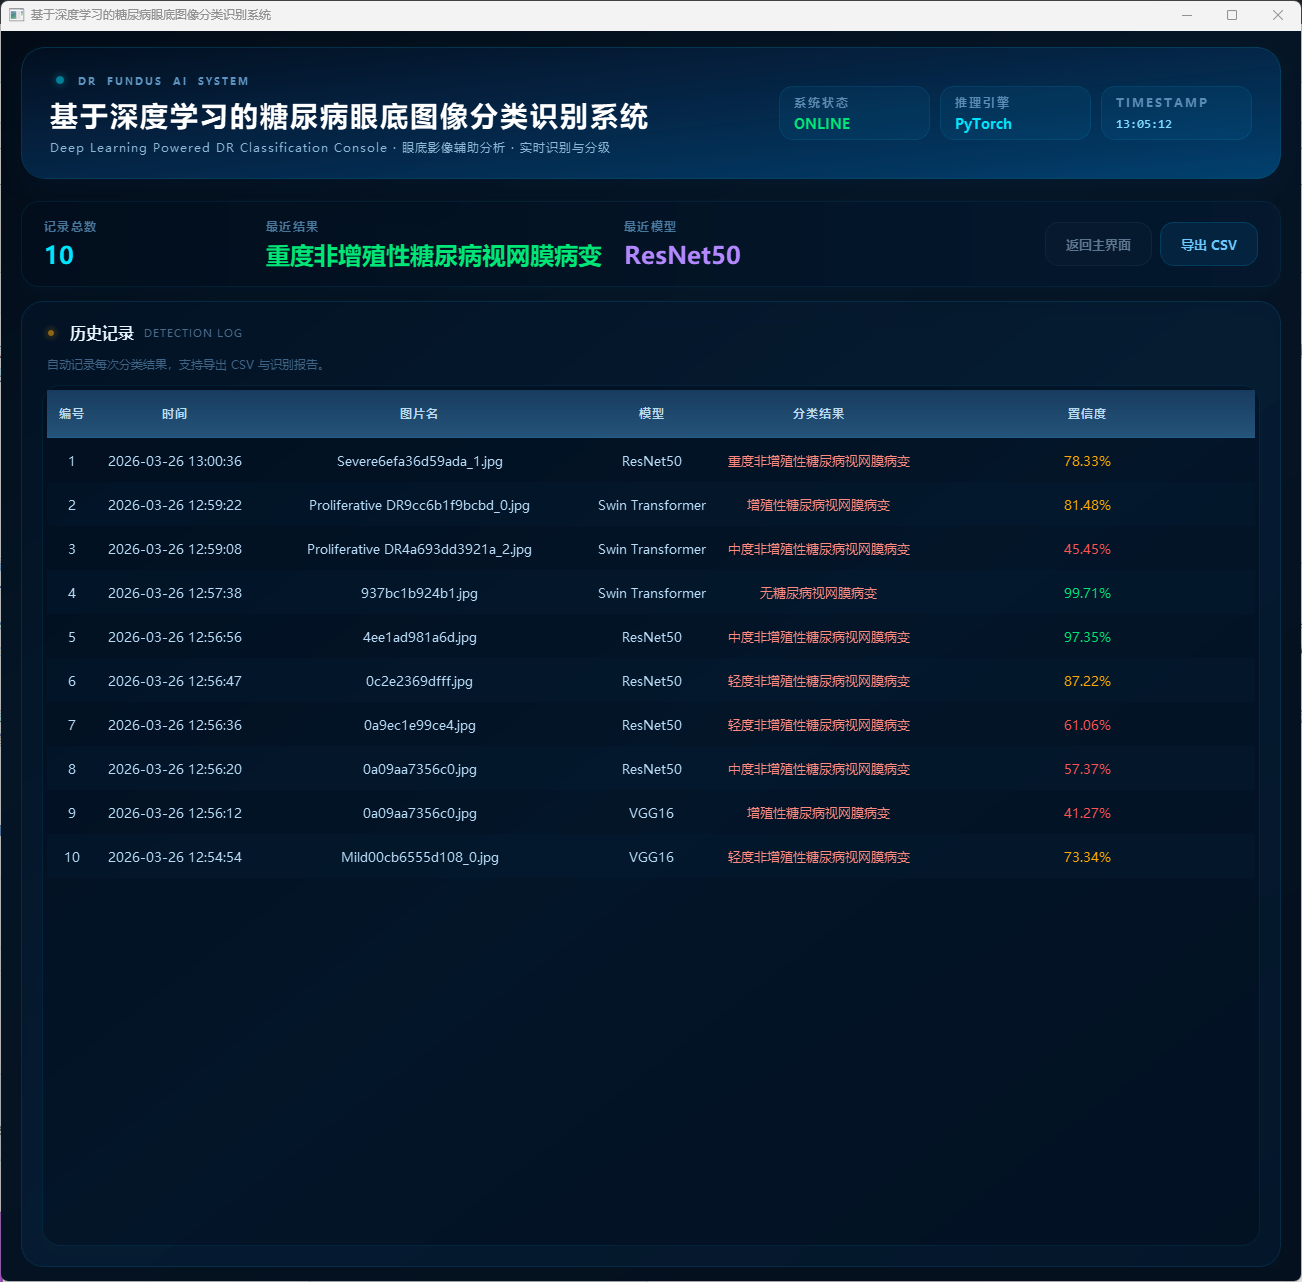Screen dimensions: 1302x1282
Task: Click the teal dot beside DR FUNDUS AI SYSTEM
Action: pyautogui.click(x=60, y=80)
